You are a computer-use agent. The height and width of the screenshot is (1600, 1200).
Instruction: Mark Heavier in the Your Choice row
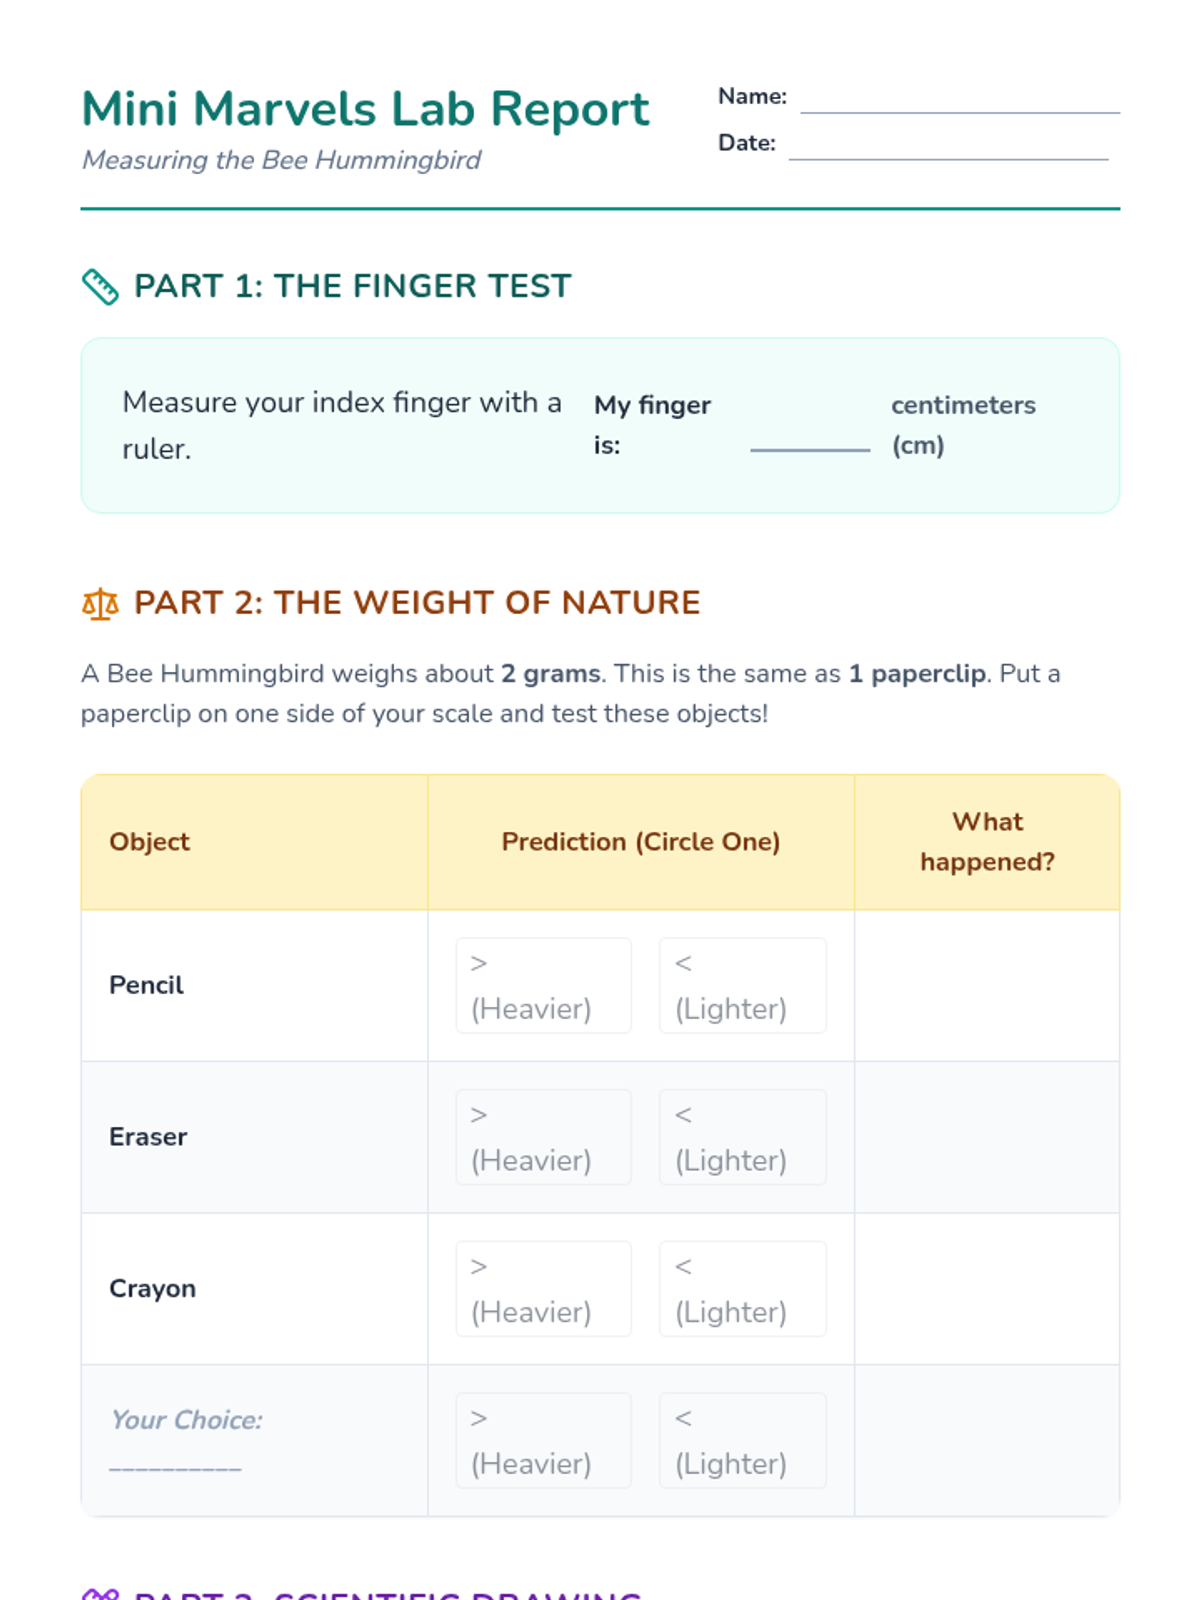pos(543,1441)
